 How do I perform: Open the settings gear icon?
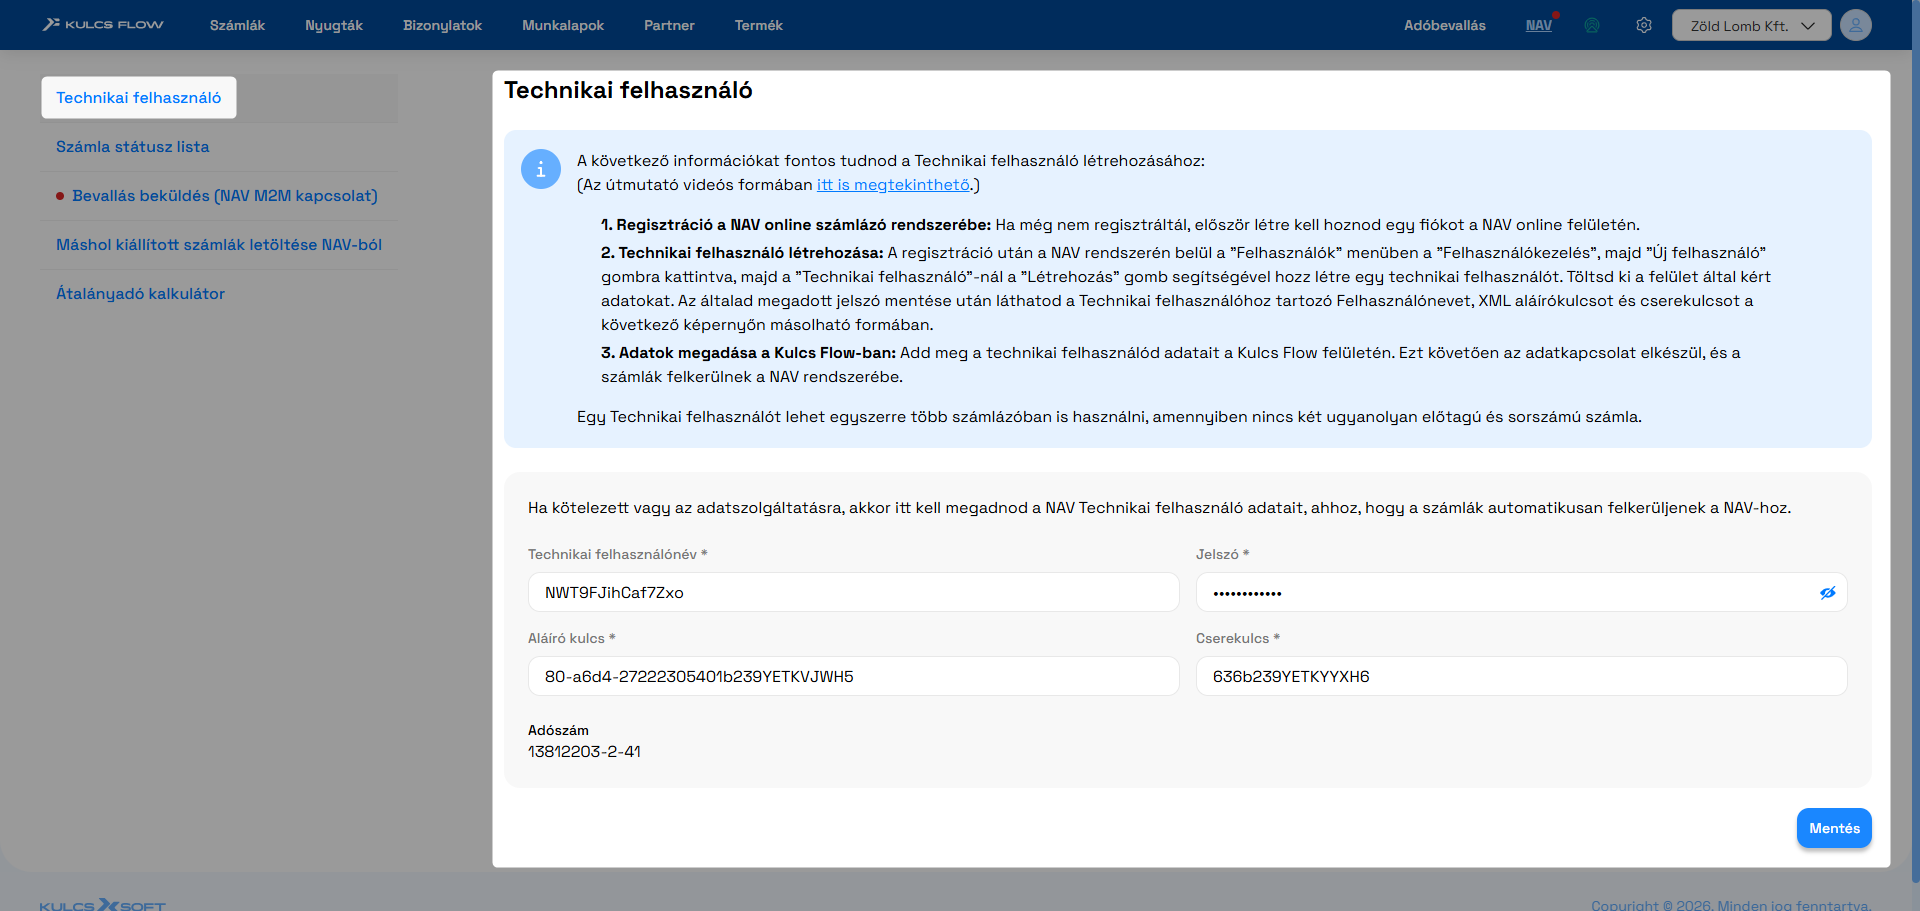point(1644,25)
